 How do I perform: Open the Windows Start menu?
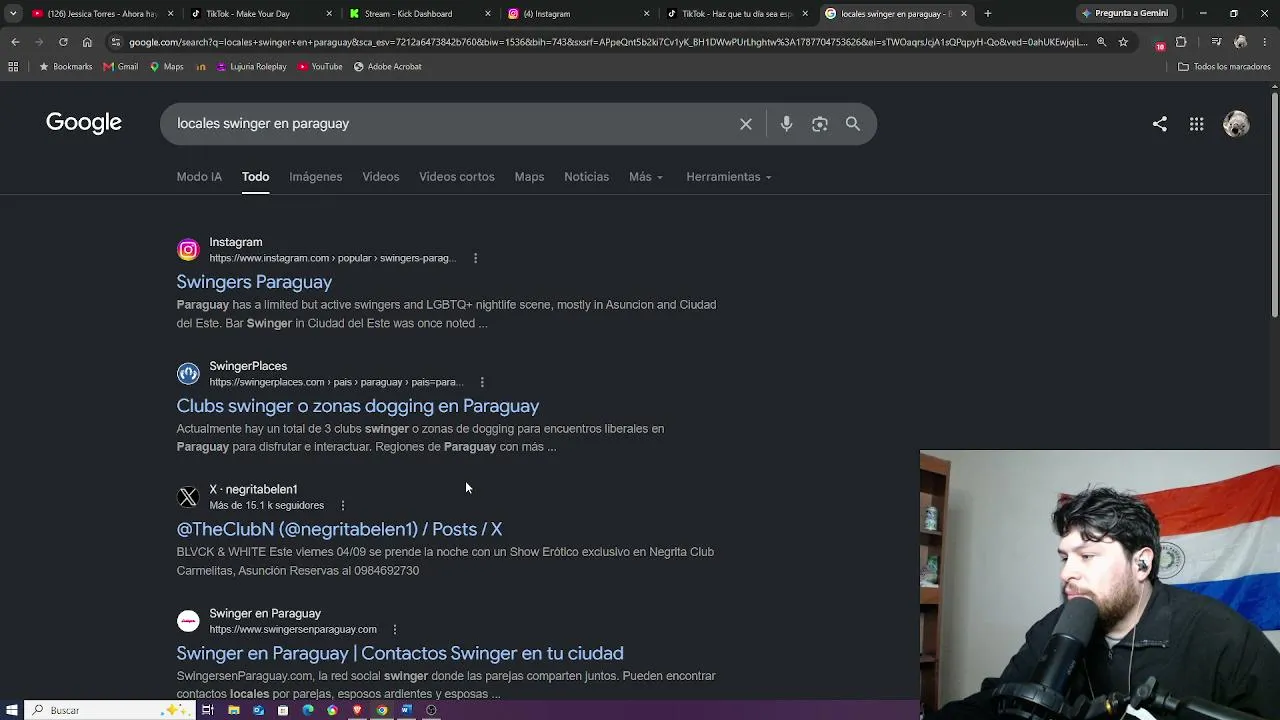(x=12, y=710)
